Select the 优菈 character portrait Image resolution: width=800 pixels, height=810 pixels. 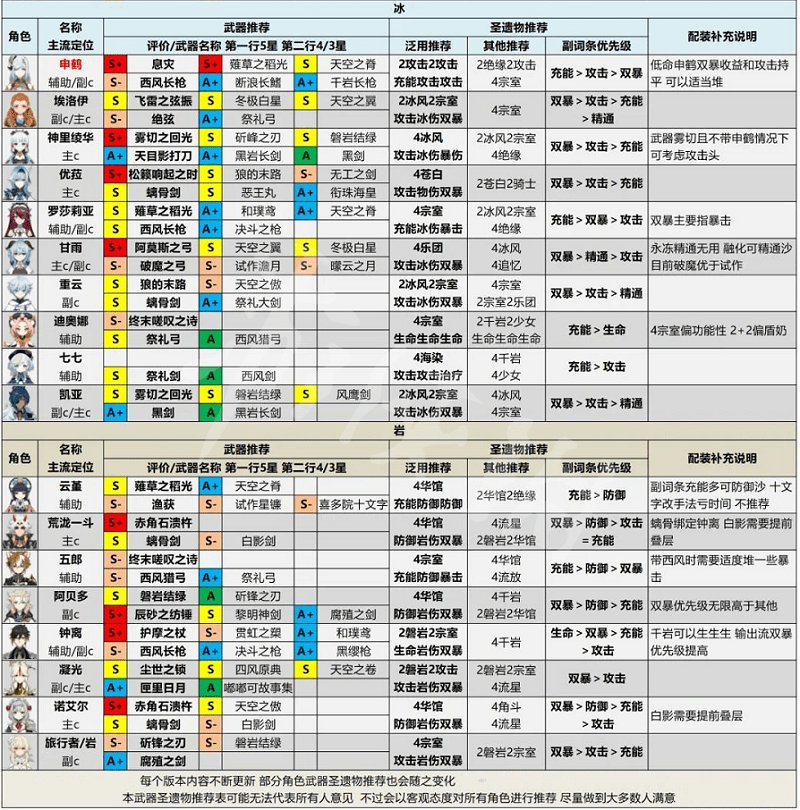coord(20,183)
